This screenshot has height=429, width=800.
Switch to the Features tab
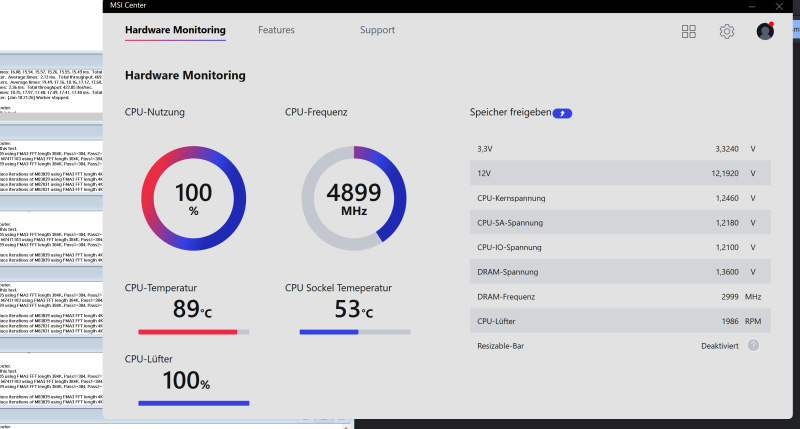(276, 30)
